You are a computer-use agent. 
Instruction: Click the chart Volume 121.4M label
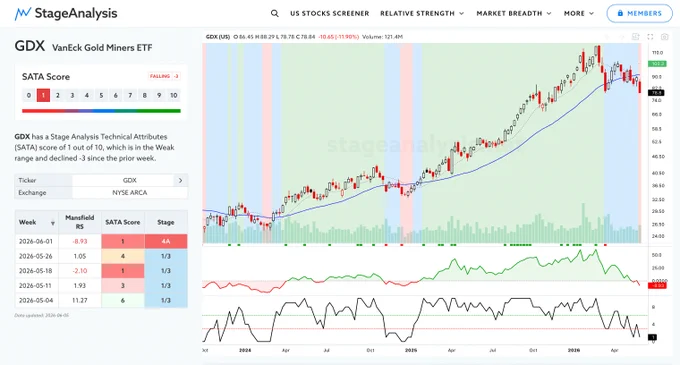[x=382, y=37]
